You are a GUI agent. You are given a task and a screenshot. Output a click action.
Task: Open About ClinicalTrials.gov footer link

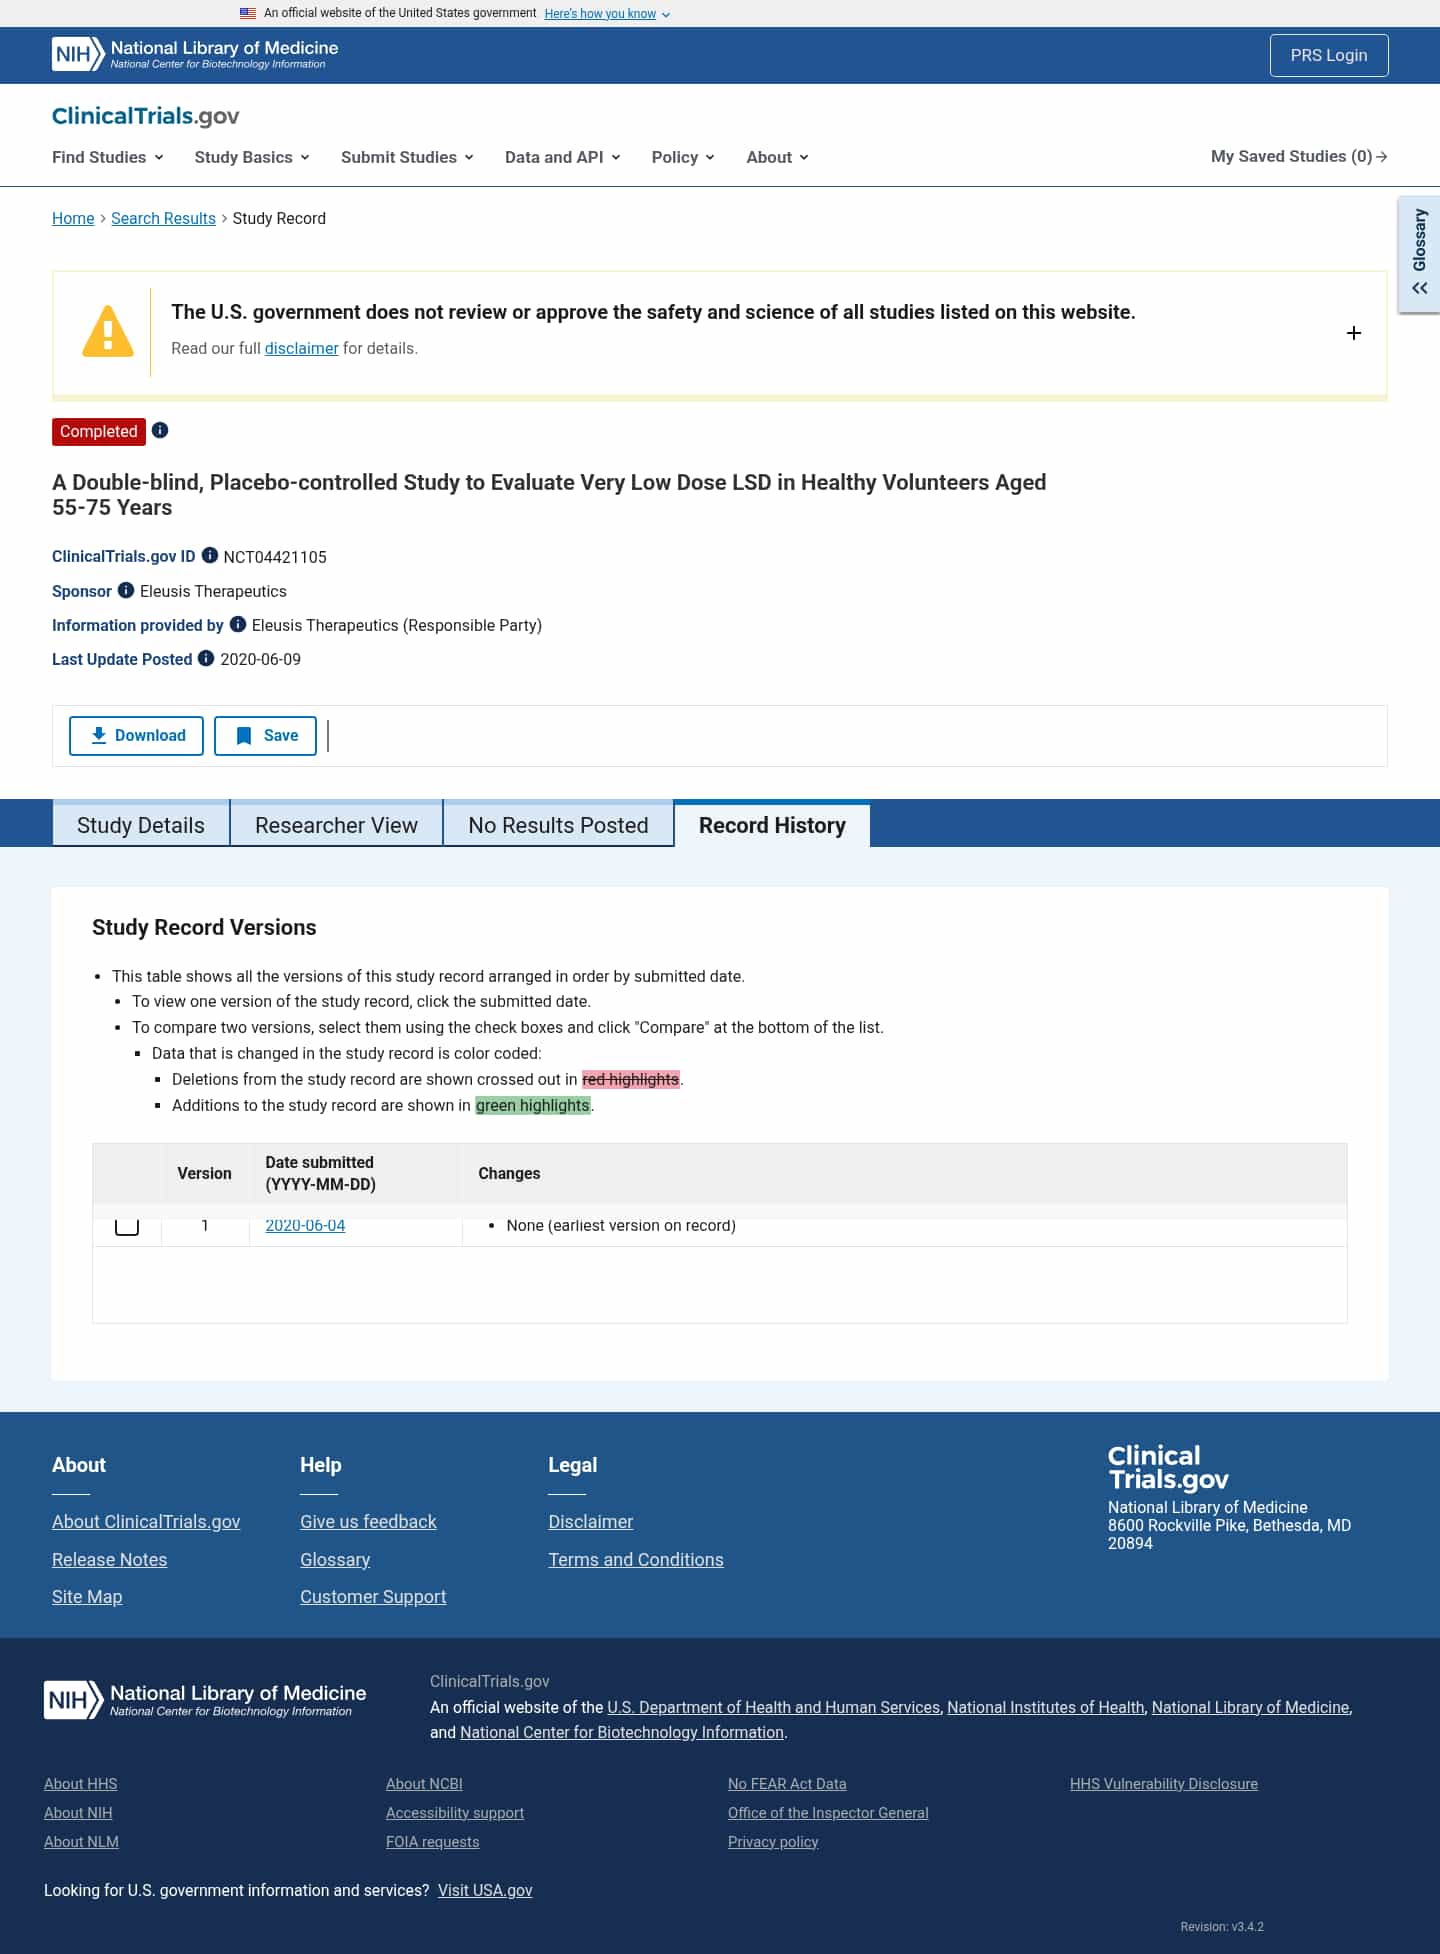[x=146, y=1521]
